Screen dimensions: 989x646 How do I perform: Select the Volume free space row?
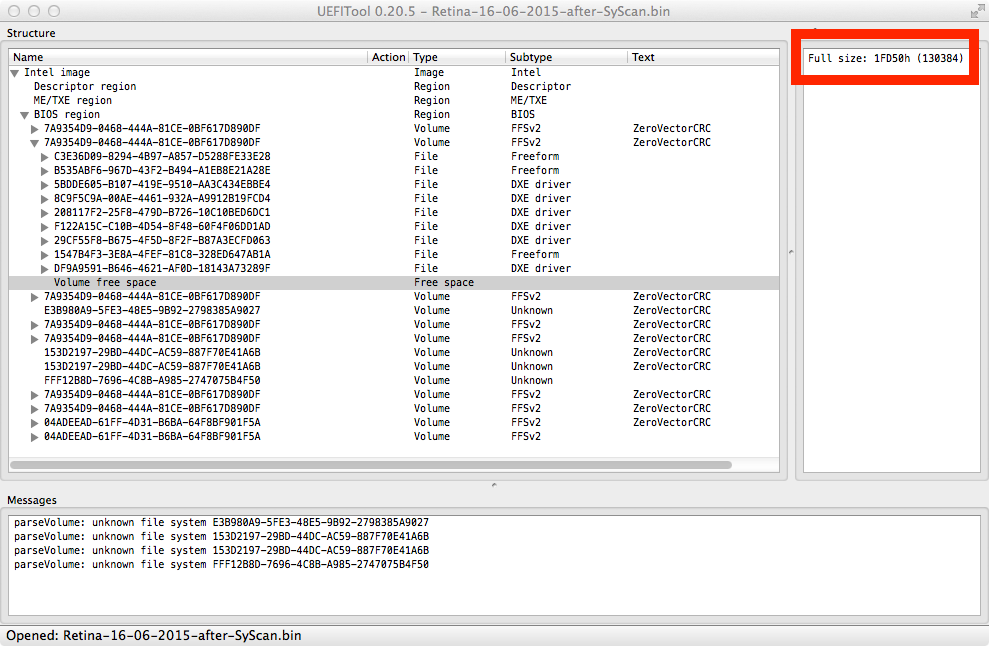point(104,283)
